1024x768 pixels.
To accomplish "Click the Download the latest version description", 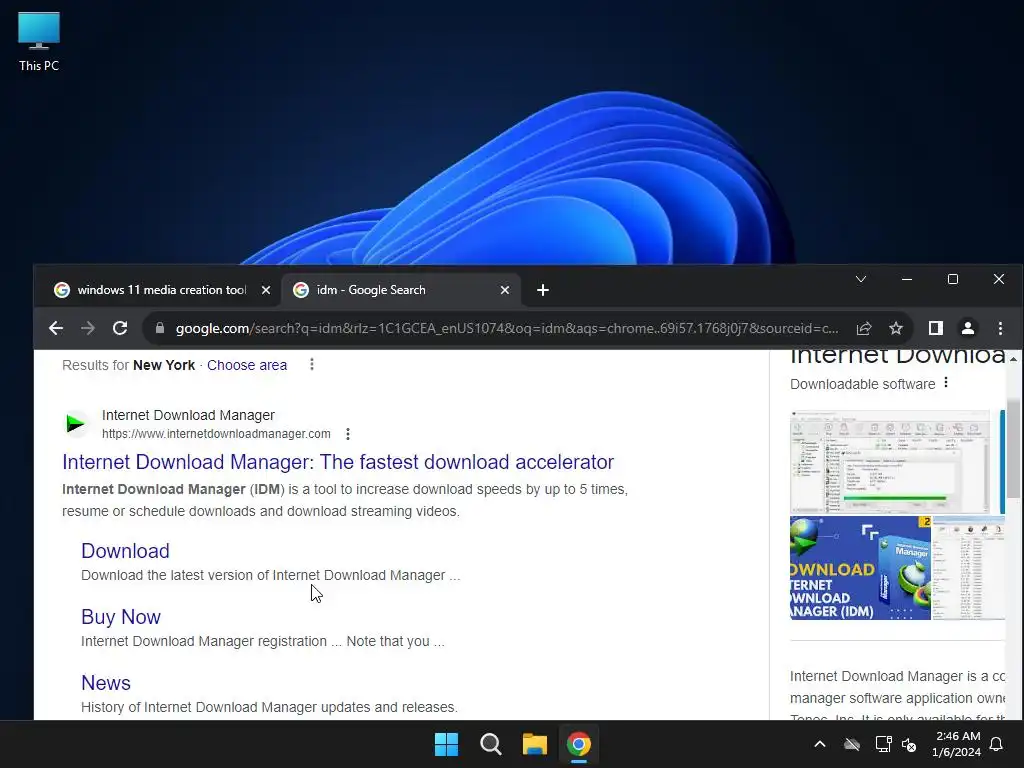I will (270, 575).
